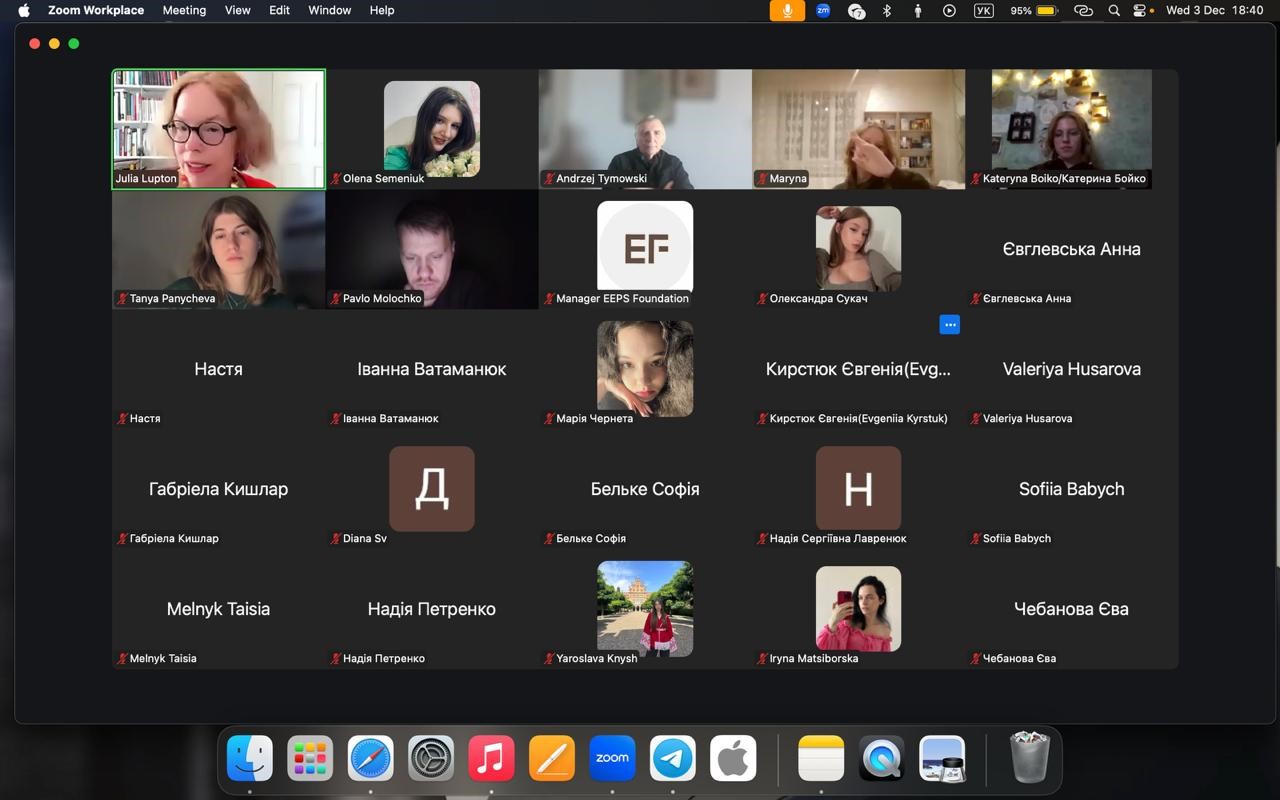The height and width of the screenshot is (800, 1280).
Task: Click the white Apple logo Dock icon
Action: pos(733,760)
